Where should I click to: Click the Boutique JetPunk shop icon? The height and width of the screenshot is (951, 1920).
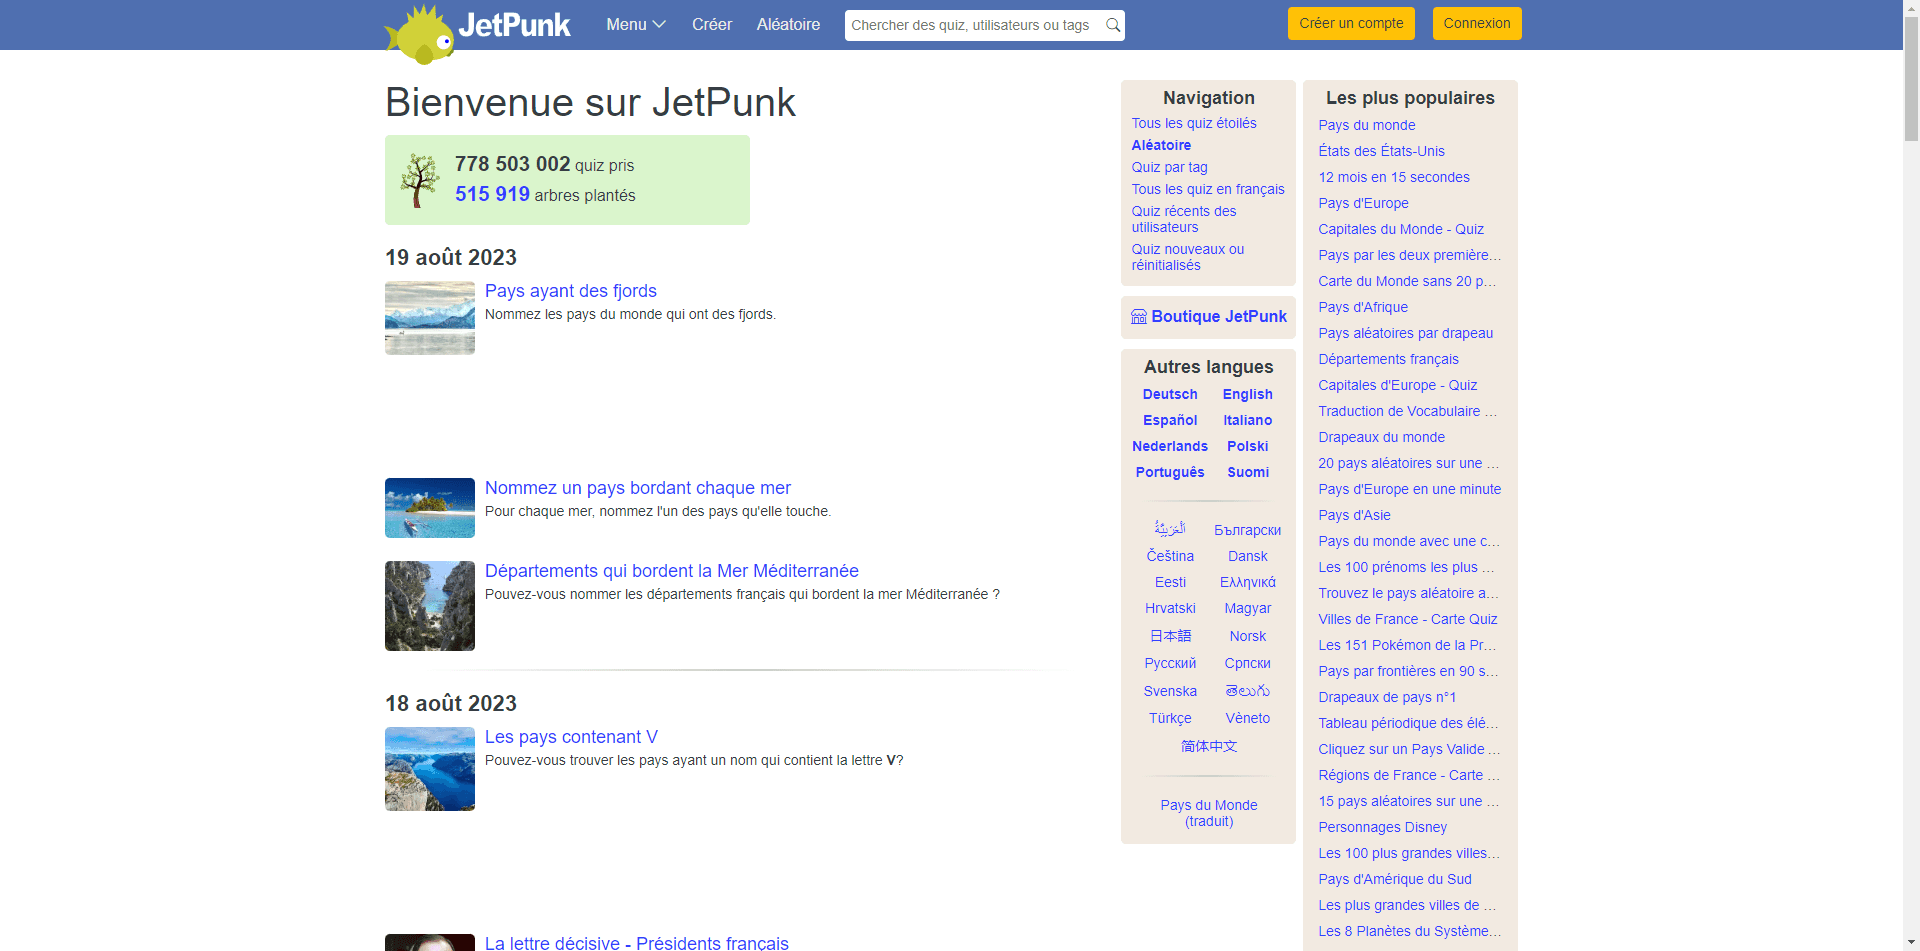(1138, 317)
